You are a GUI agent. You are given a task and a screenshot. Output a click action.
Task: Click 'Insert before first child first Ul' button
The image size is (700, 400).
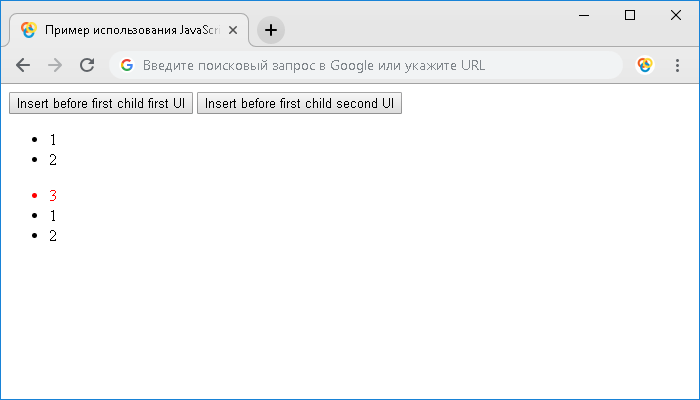[101, 103]
